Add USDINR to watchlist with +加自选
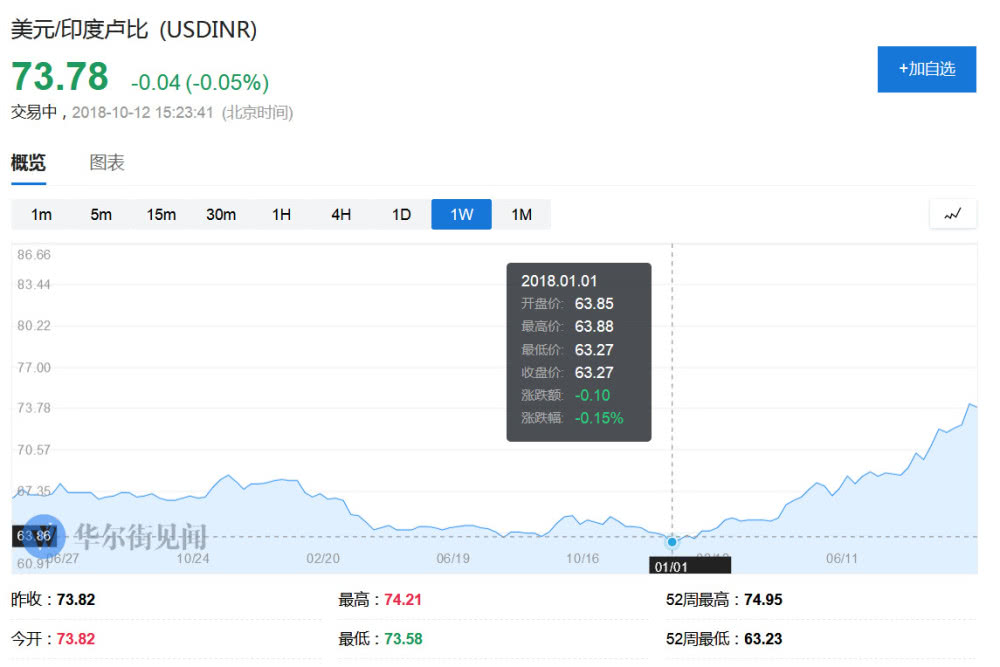Viewport: 1000px width, 667px height. pyautogui.click(x=926, y=69)
